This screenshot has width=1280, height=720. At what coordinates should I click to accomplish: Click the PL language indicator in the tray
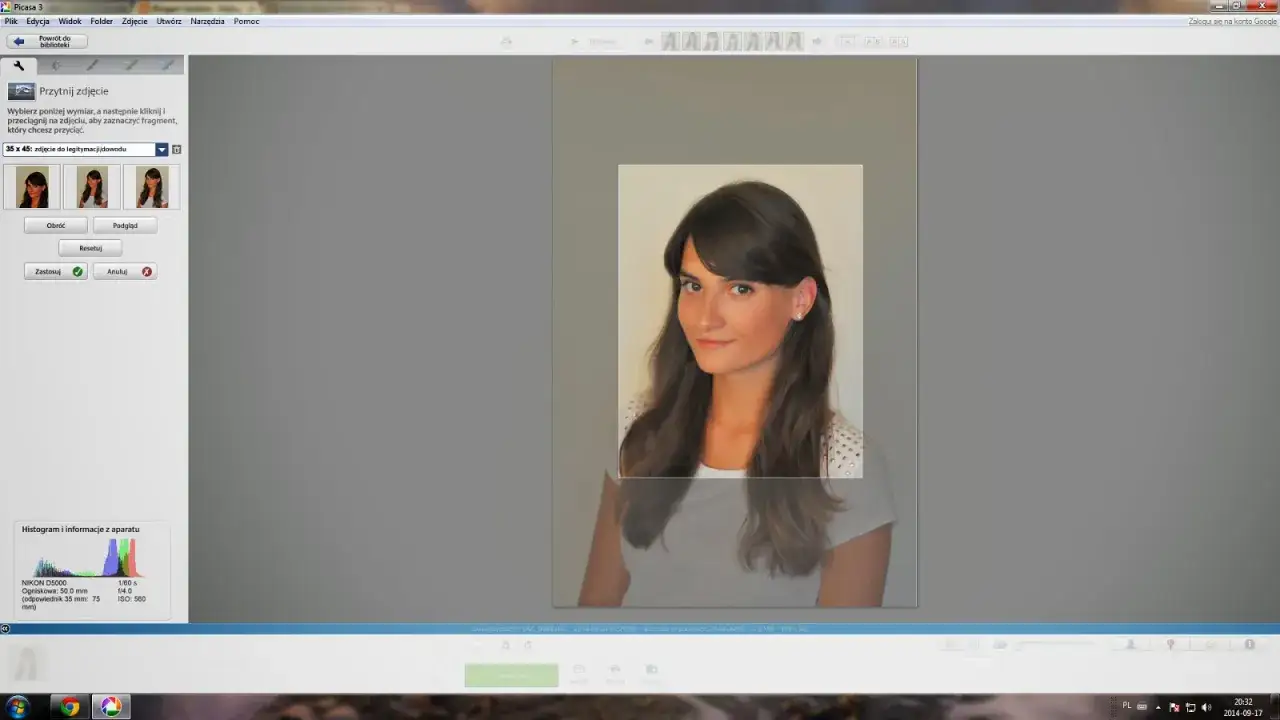[1126, 707]
